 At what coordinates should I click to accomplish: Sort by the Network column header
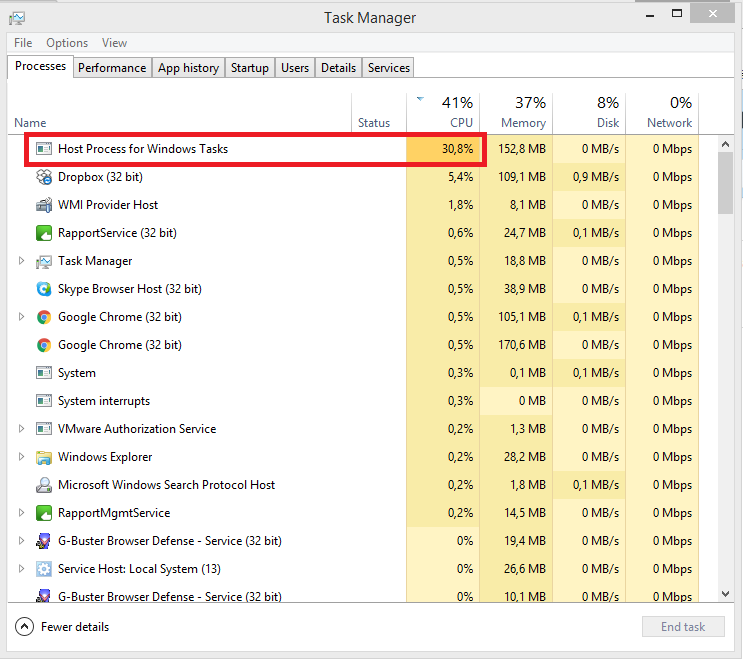coord(662,113)
